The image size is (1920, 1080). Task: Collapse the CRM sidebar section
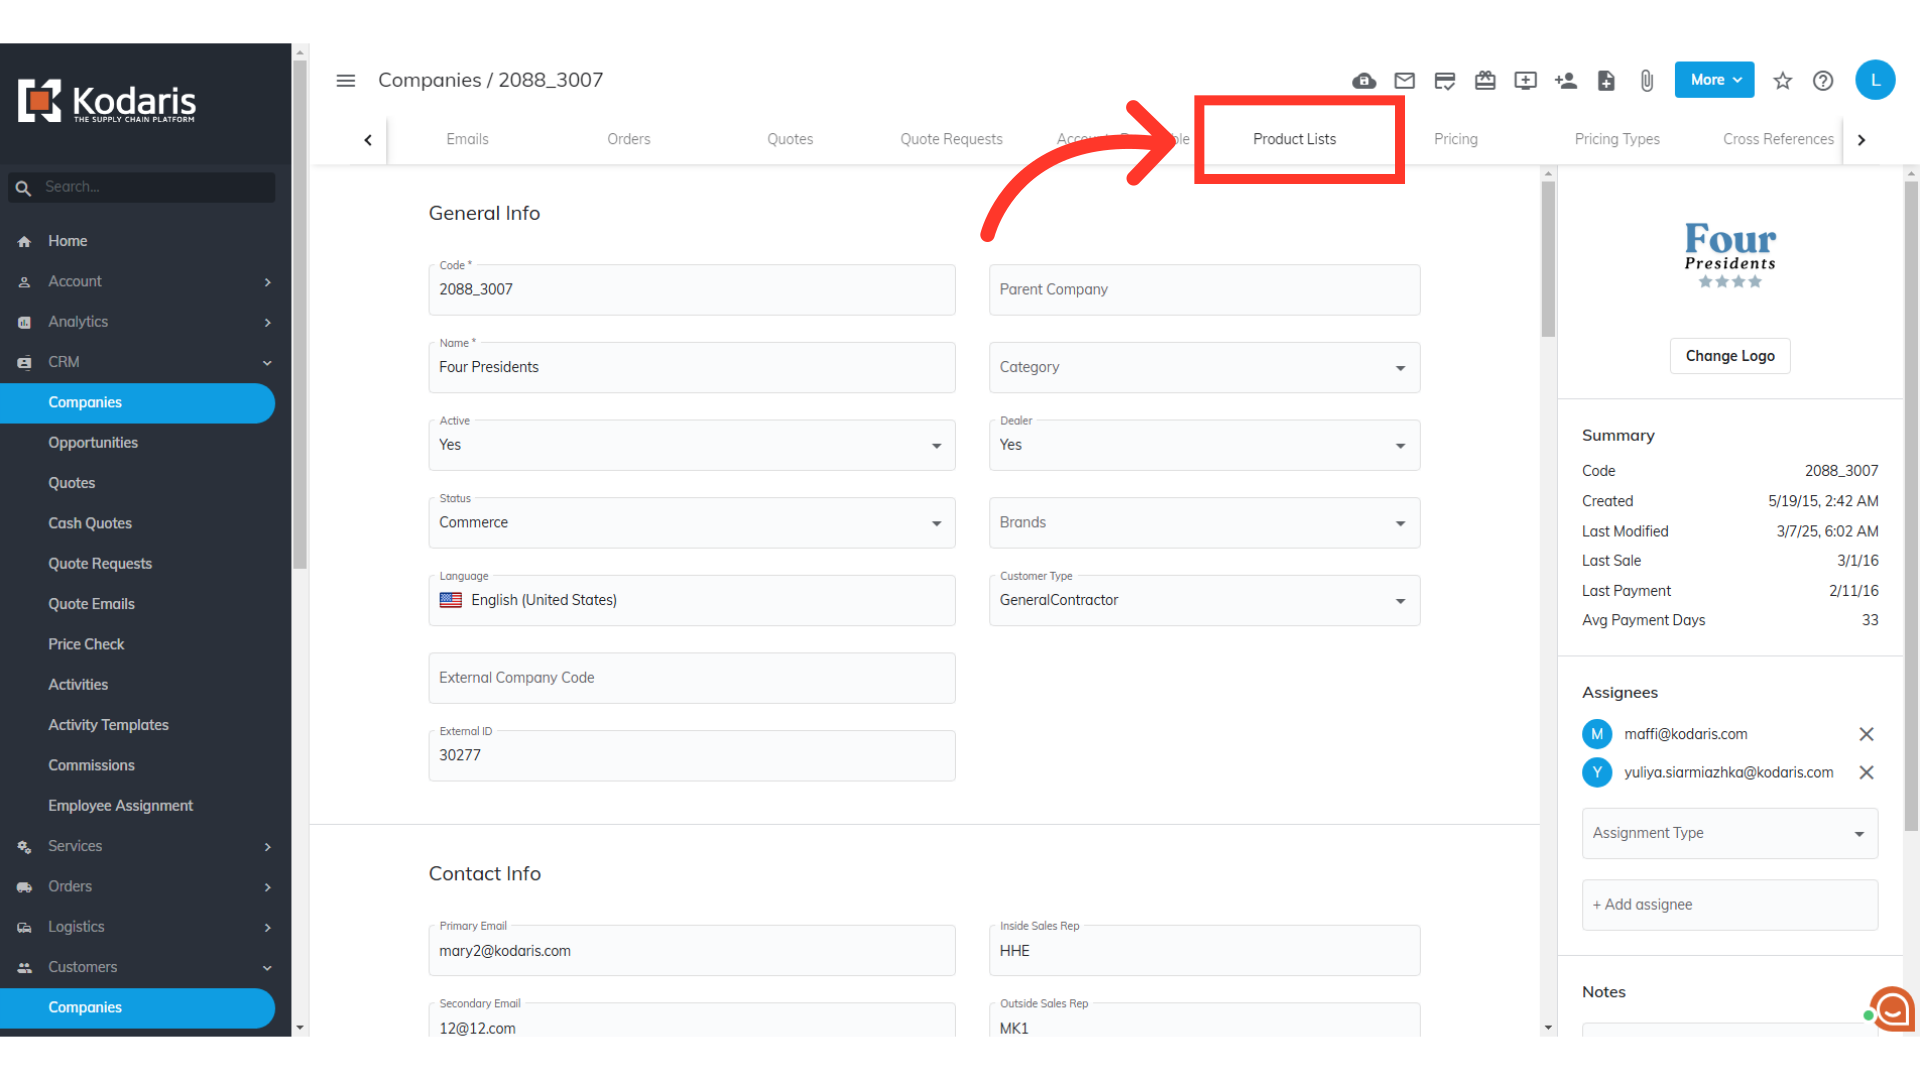267,363
